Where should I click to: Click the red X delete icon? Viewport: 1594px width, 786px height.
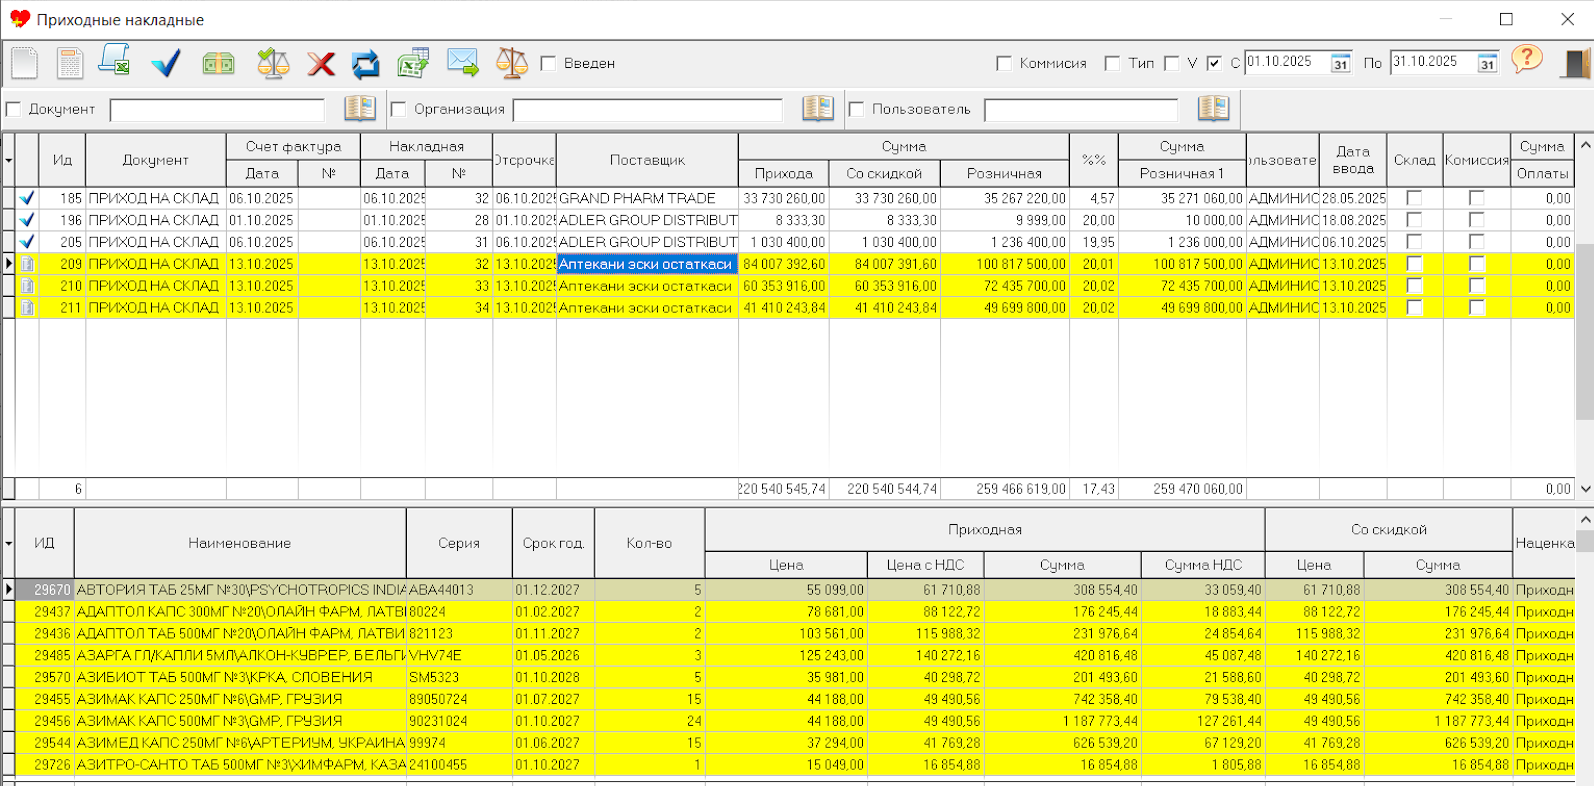click(x=321, y=64)
